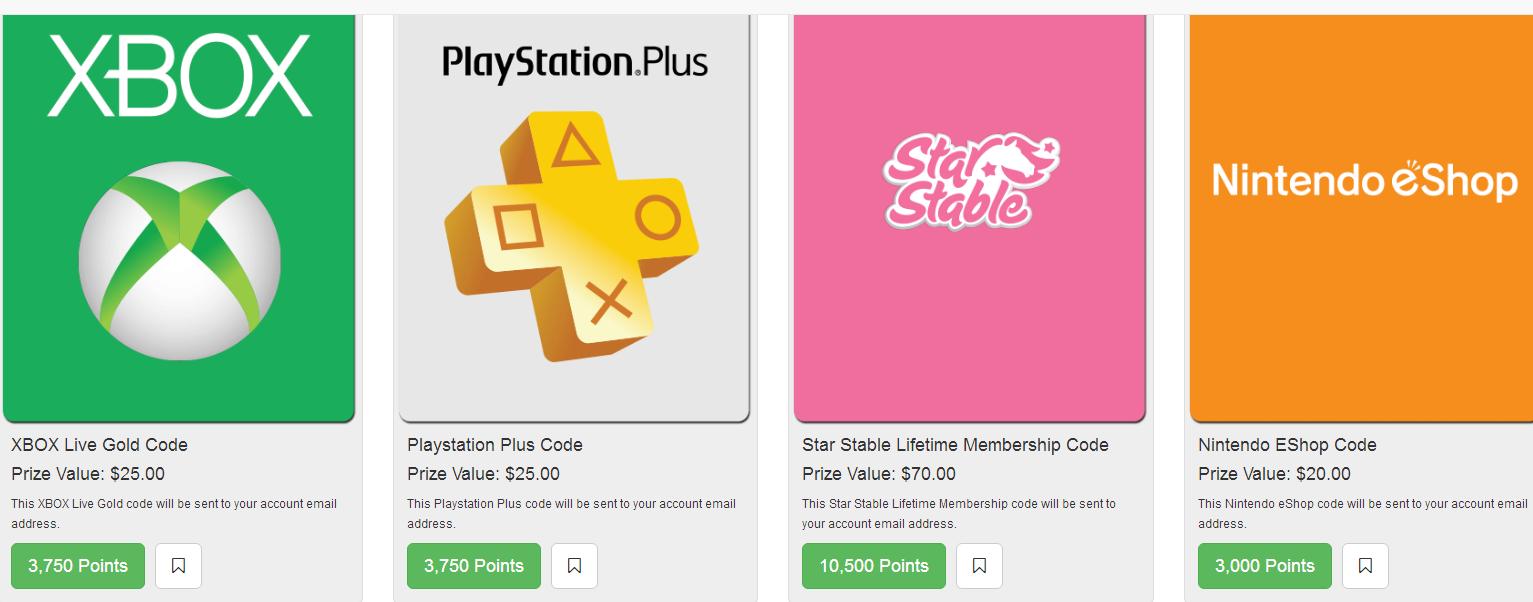Viewport: 1533px width, 602px height.
Task: Click the Playstation Plus Code title
Action: pos(494,445)
